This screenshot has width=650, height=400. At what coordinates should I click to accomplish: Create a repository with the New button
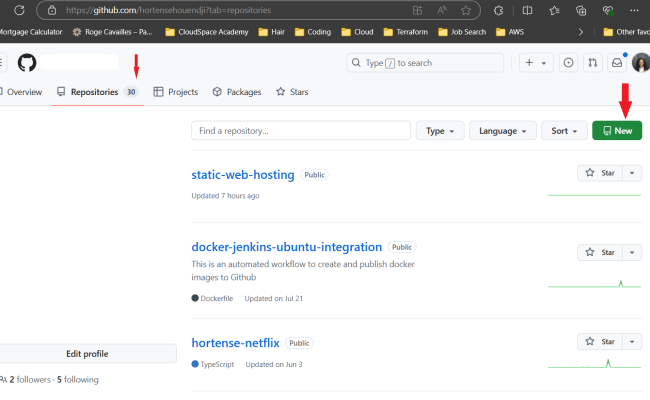coord(617,131)
